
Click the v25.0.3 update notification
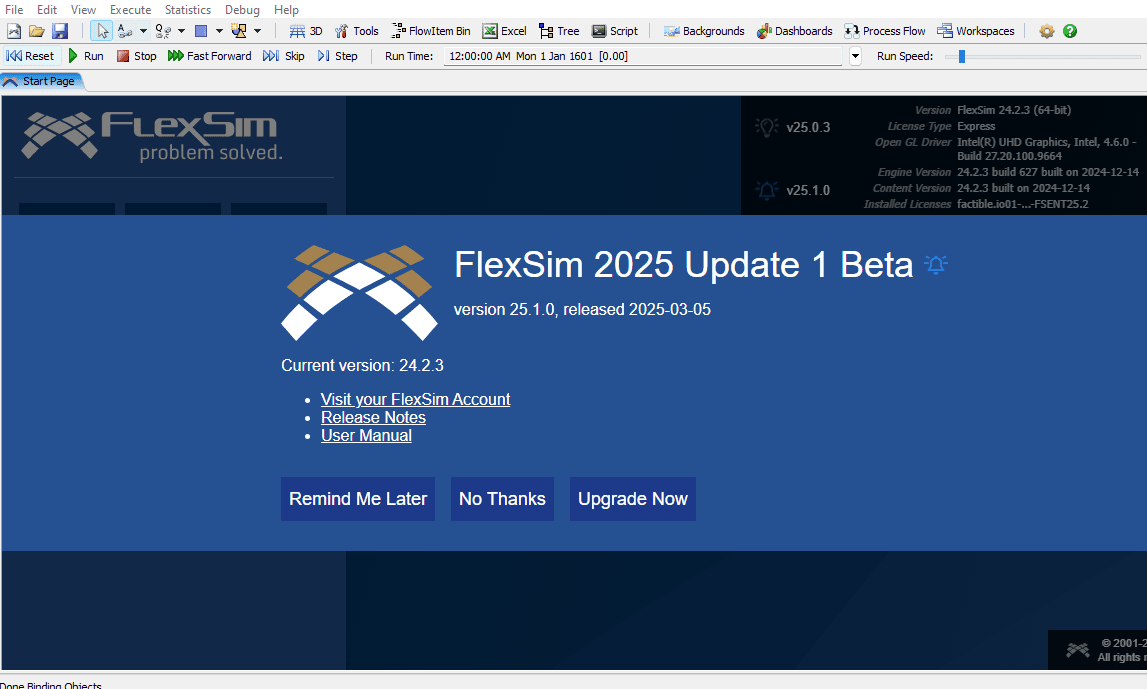point(793,127)
